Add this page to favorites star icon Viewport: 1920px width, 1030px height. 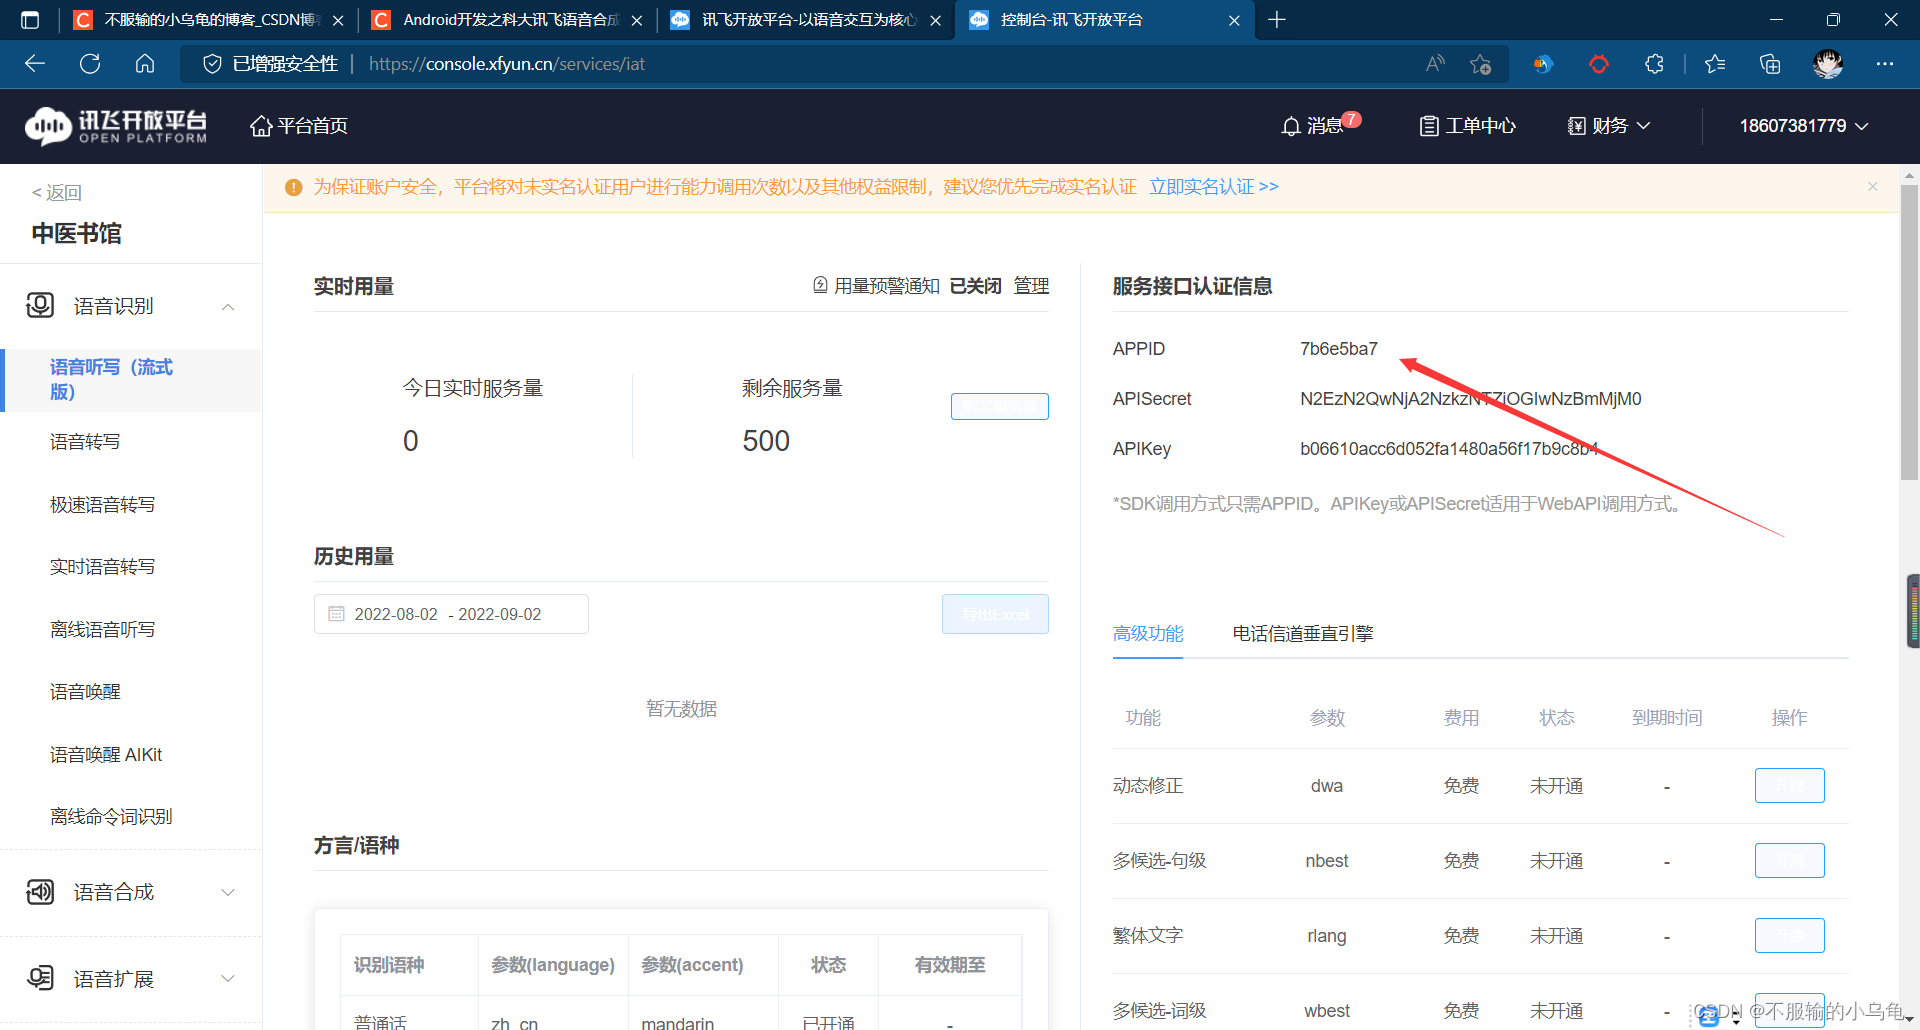1481,64
